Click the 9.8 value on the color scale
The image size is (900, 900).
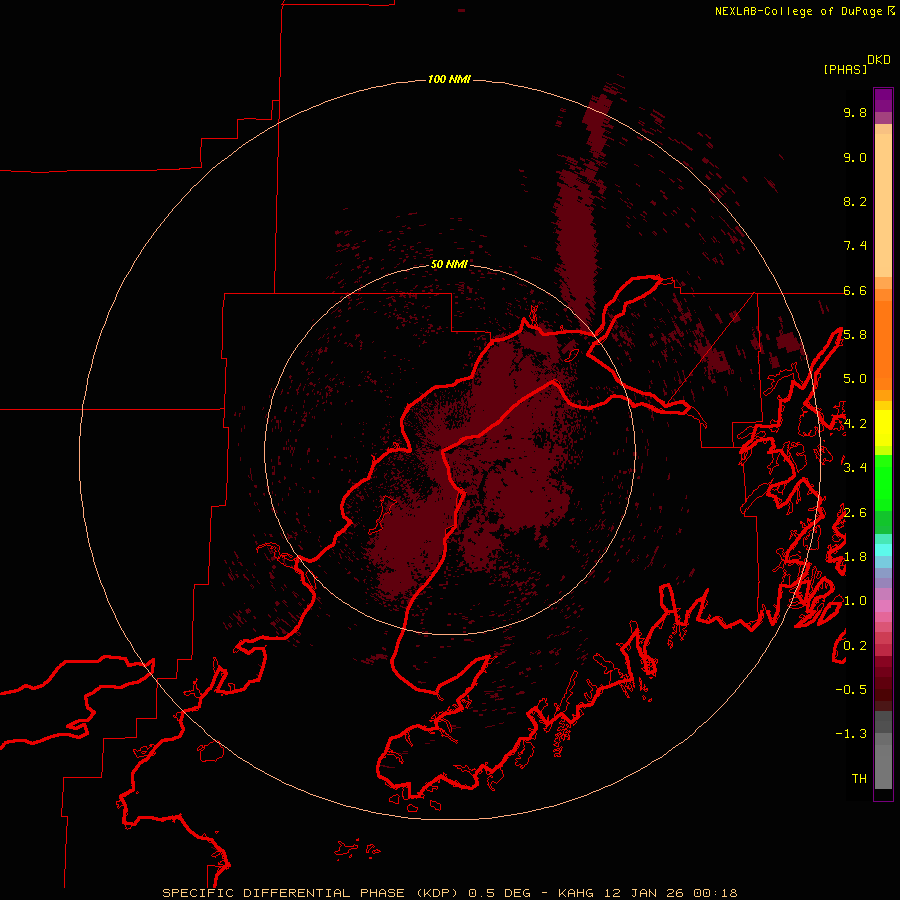[855, 112]
